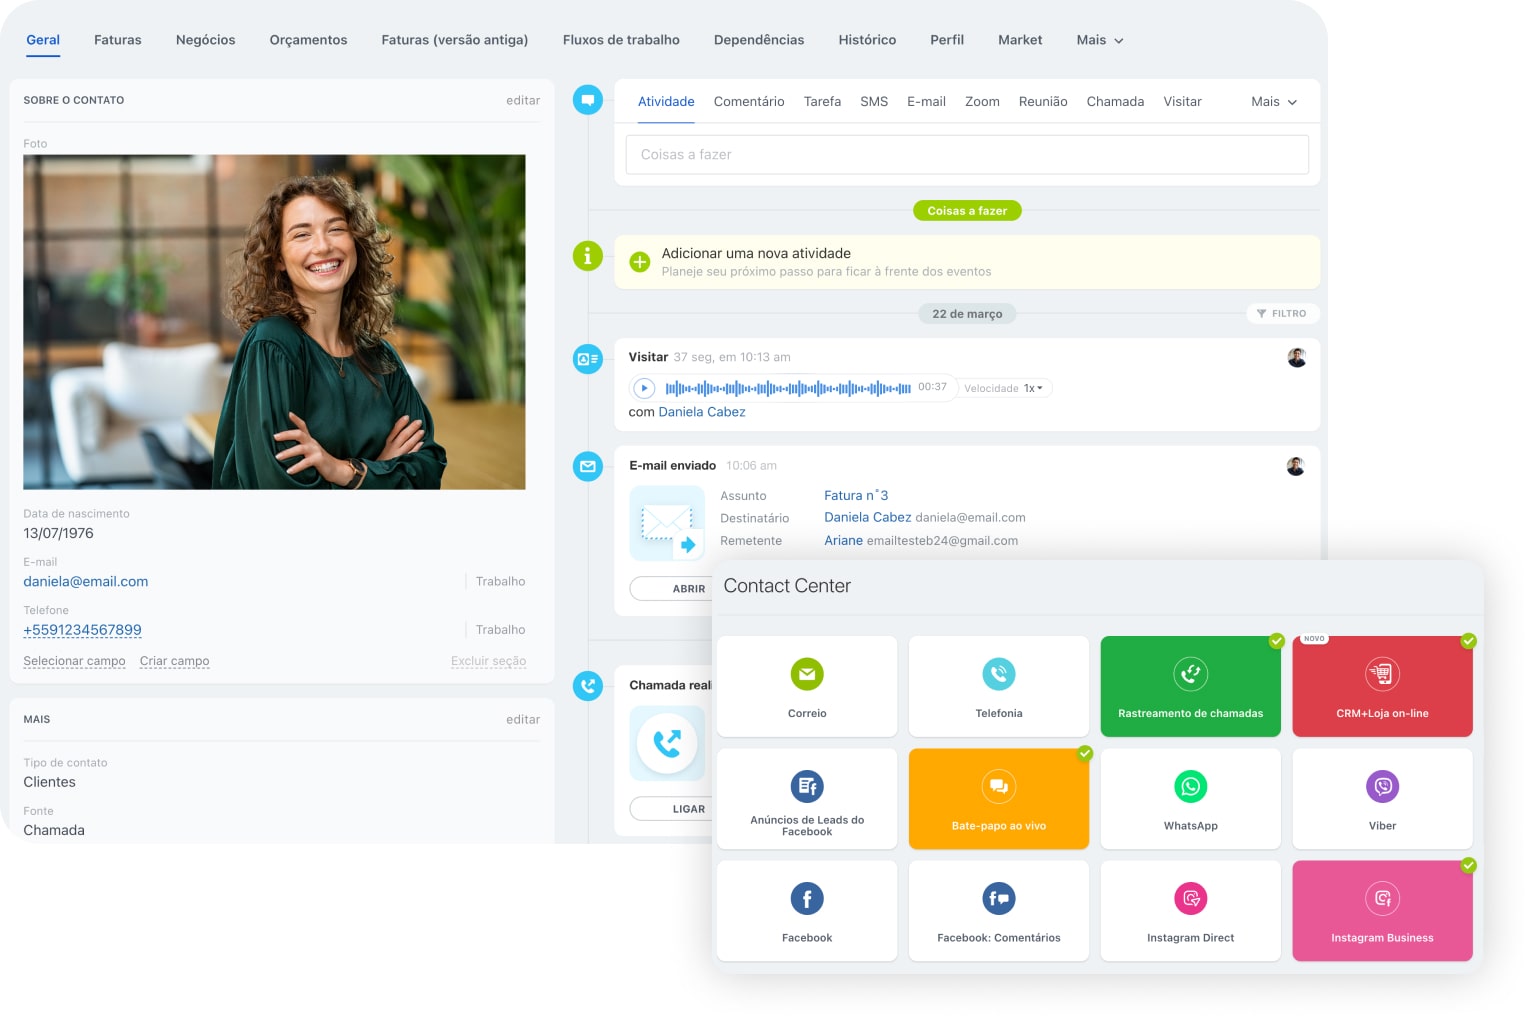Expand the Mais dropdown in activity tabs
The image size is (1532, 1022).
coord(1273,102)
